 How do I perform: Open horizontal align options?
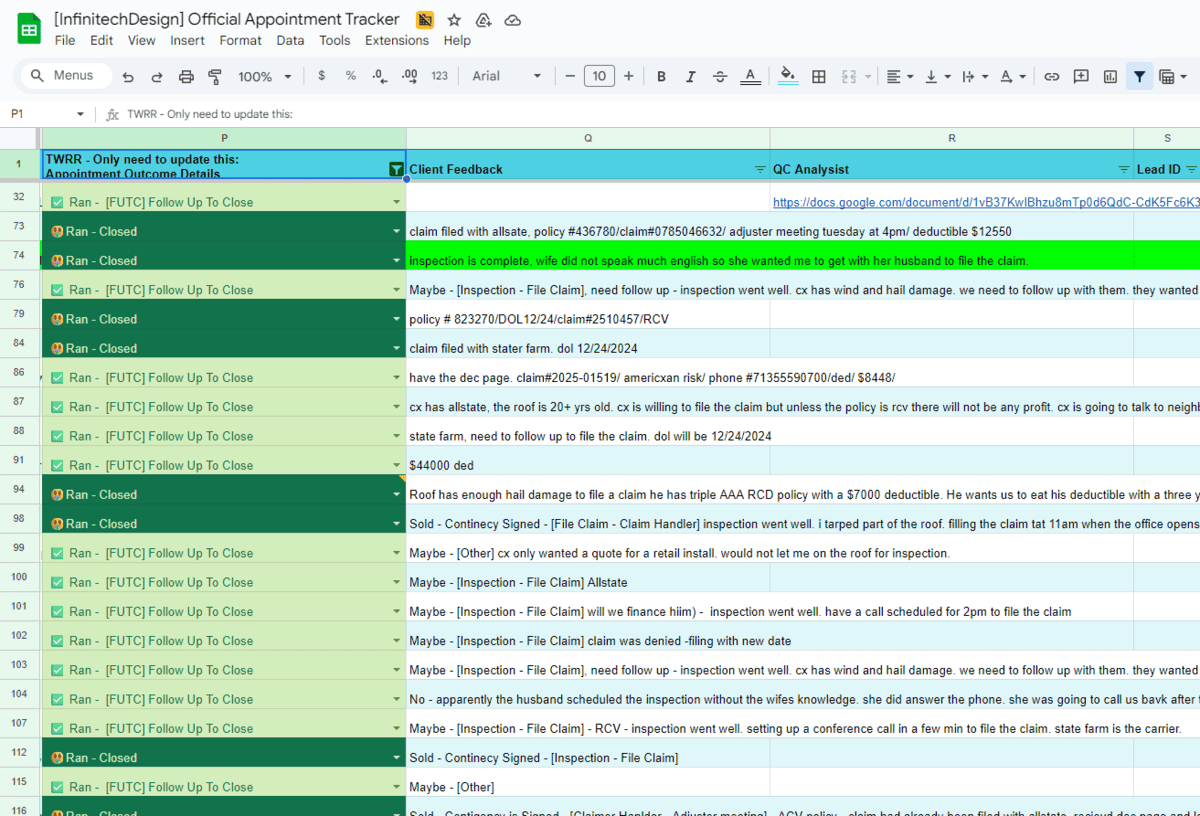click(899, 76)
